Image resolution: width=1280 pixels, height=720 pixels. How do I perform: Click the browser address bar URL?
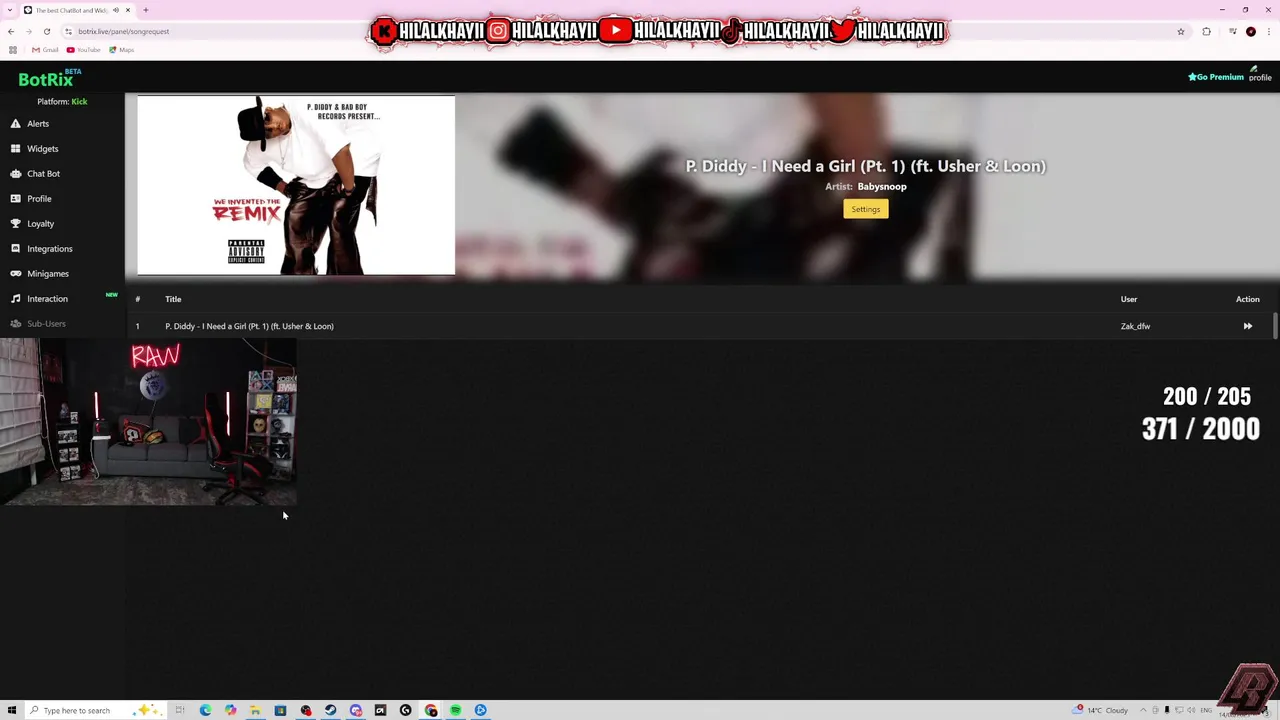124,31
